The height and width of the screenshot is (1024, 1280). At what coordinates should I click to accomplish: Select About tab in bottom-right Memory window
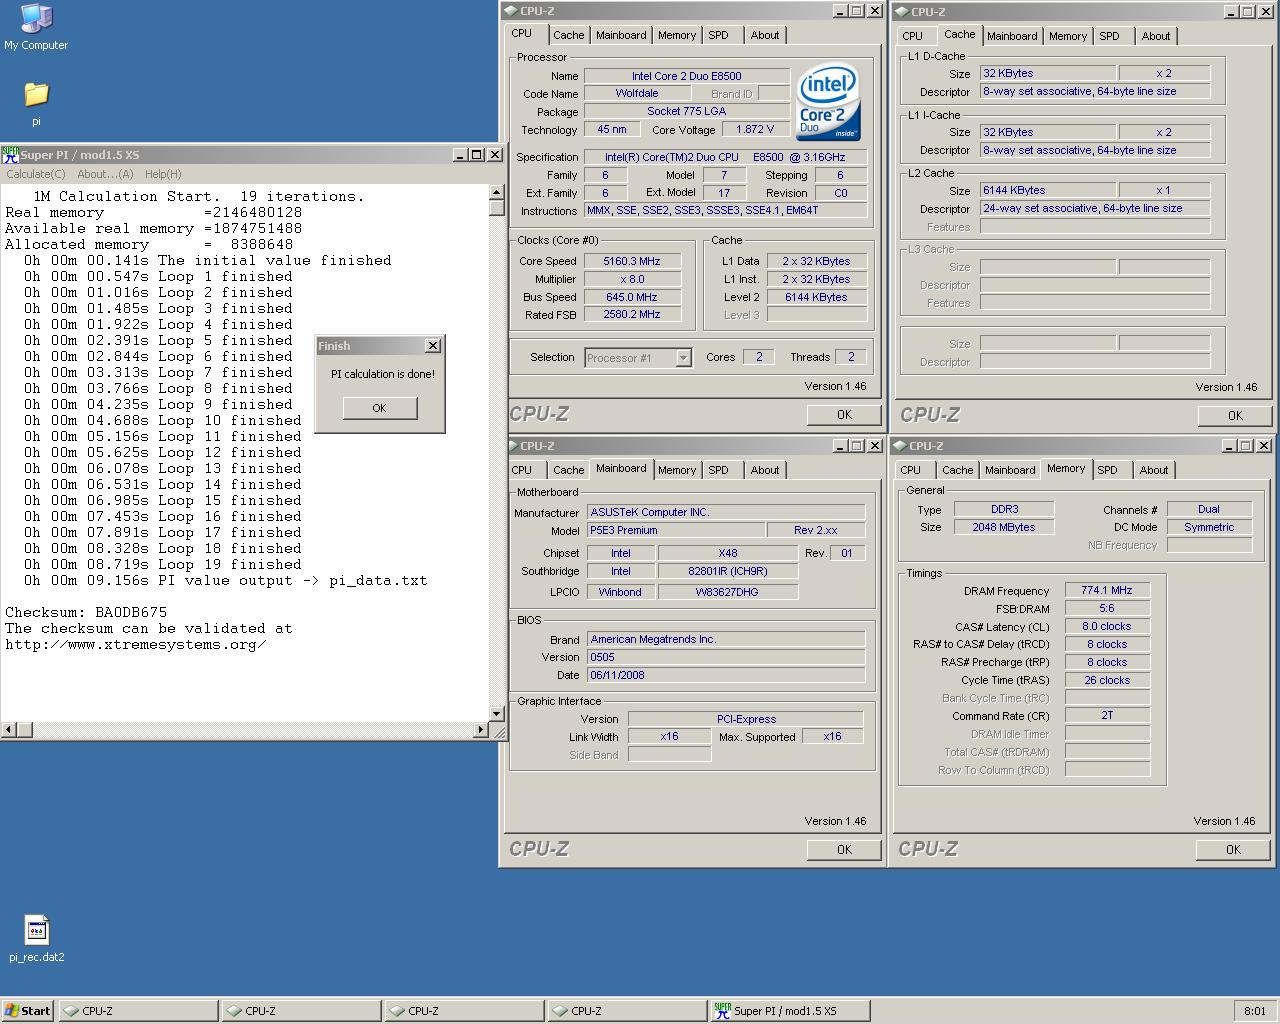tap(1154, 470)
